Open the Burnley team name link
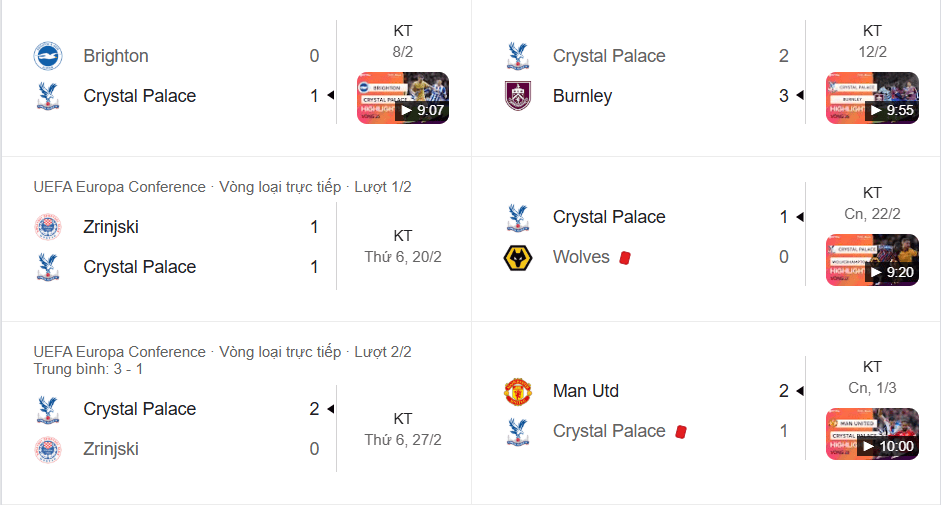This screenshot has height=505, width=941. [582, 96]
